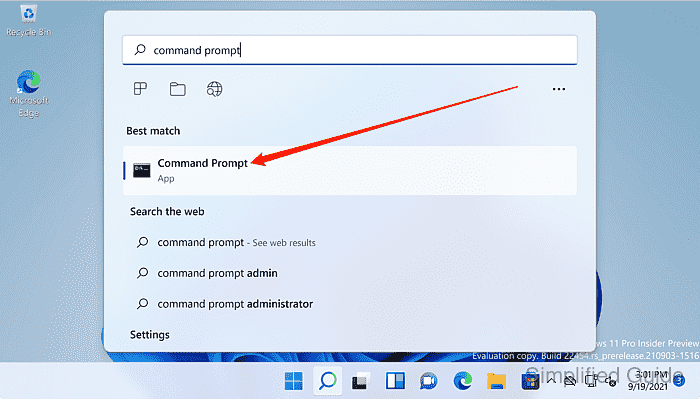Open Task View from taskbar
Image resolution: width=700 pixels, height=399 pixels.
coord(361,381)
